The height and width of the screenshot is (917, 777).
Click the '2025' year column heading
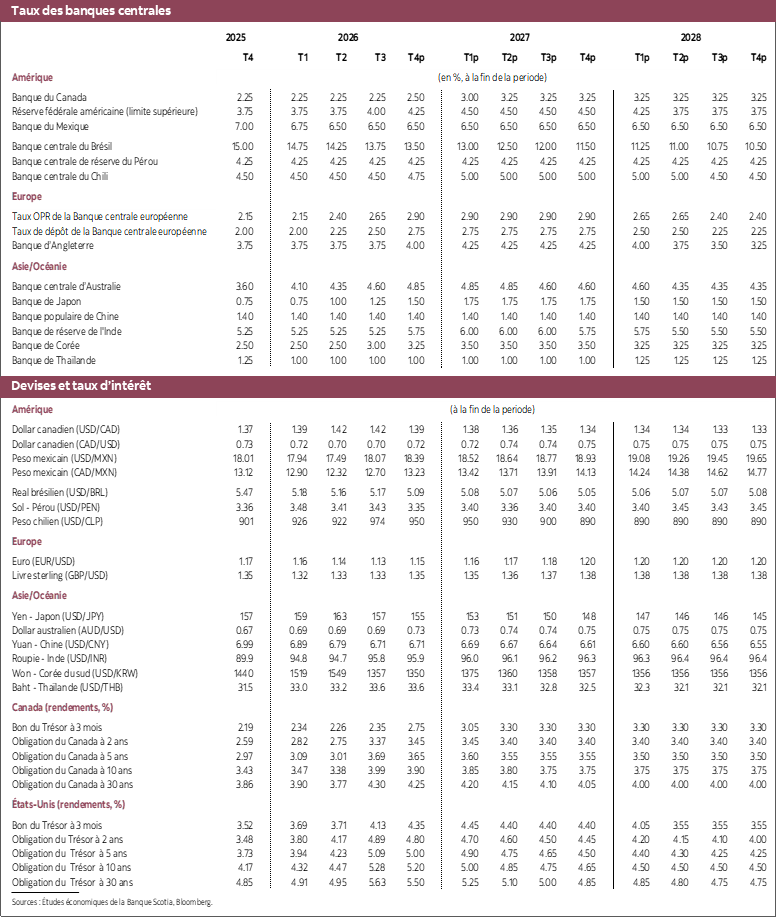(x=236, y=37)
